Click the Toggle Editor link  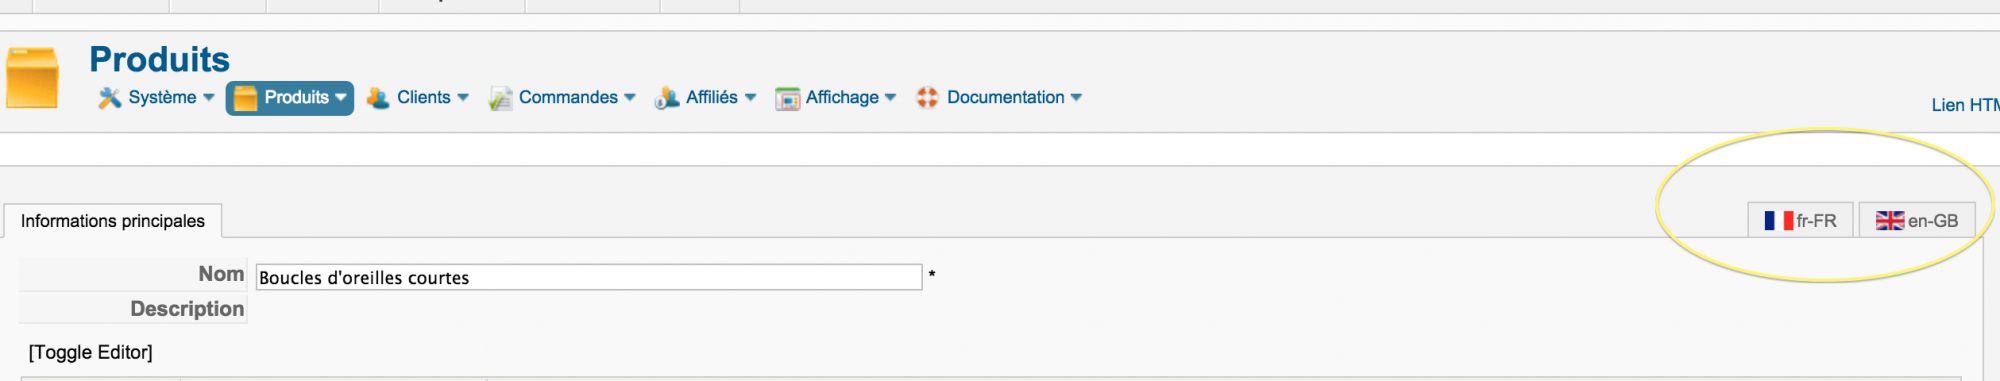pyautogui.click(x=91, y=352)
